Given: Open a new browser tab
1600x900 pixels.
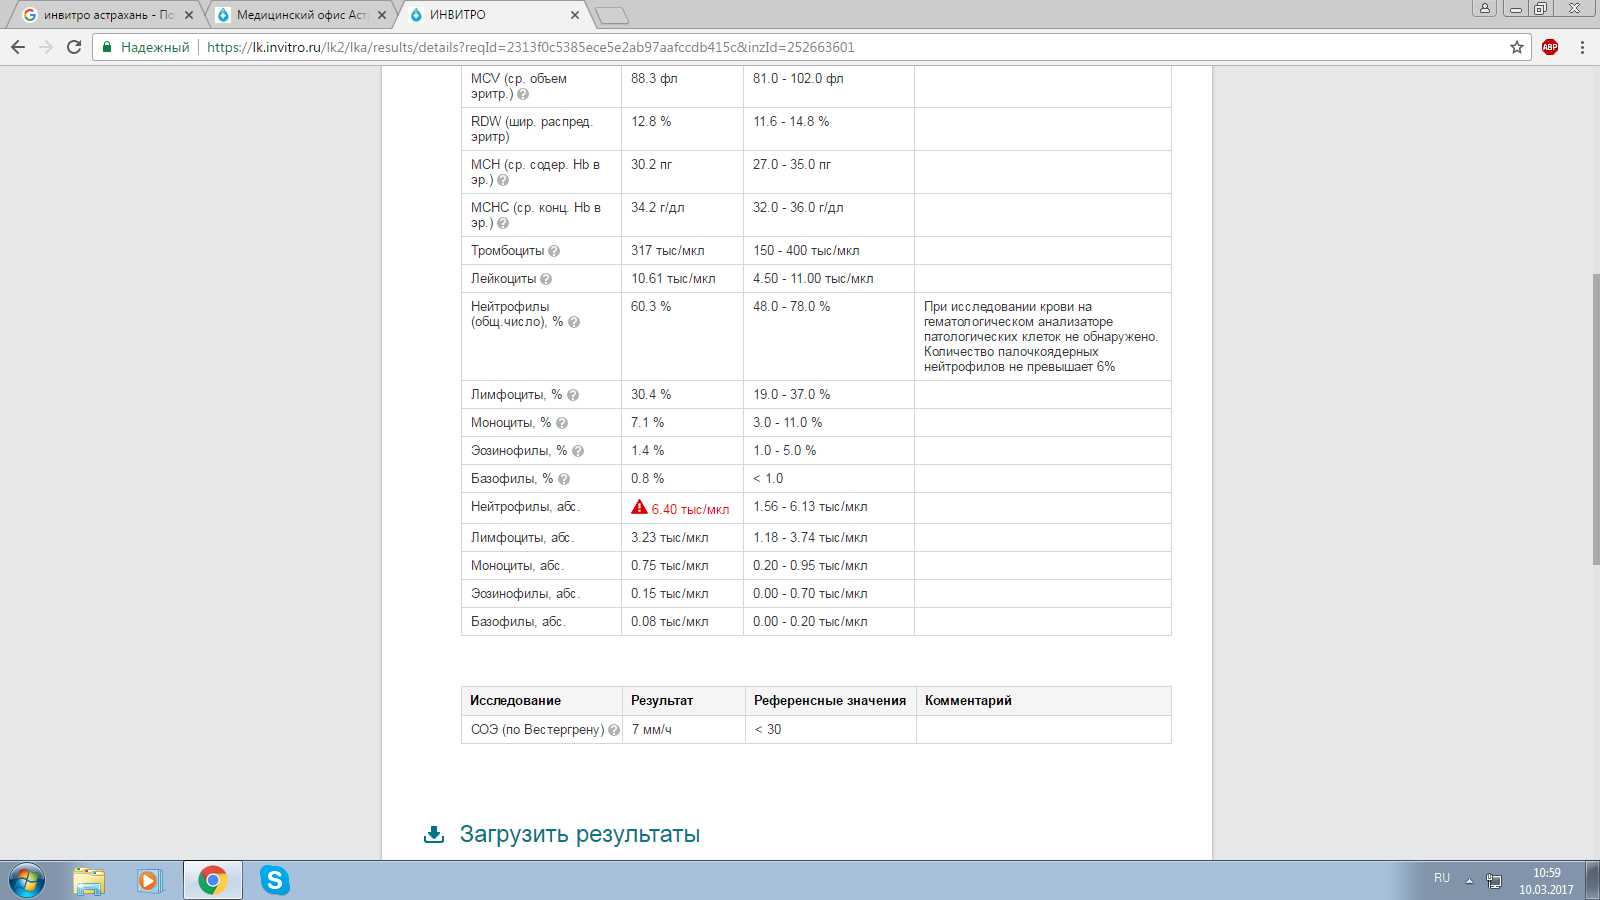Looking at the screenshot, I should tap(611, 15).
